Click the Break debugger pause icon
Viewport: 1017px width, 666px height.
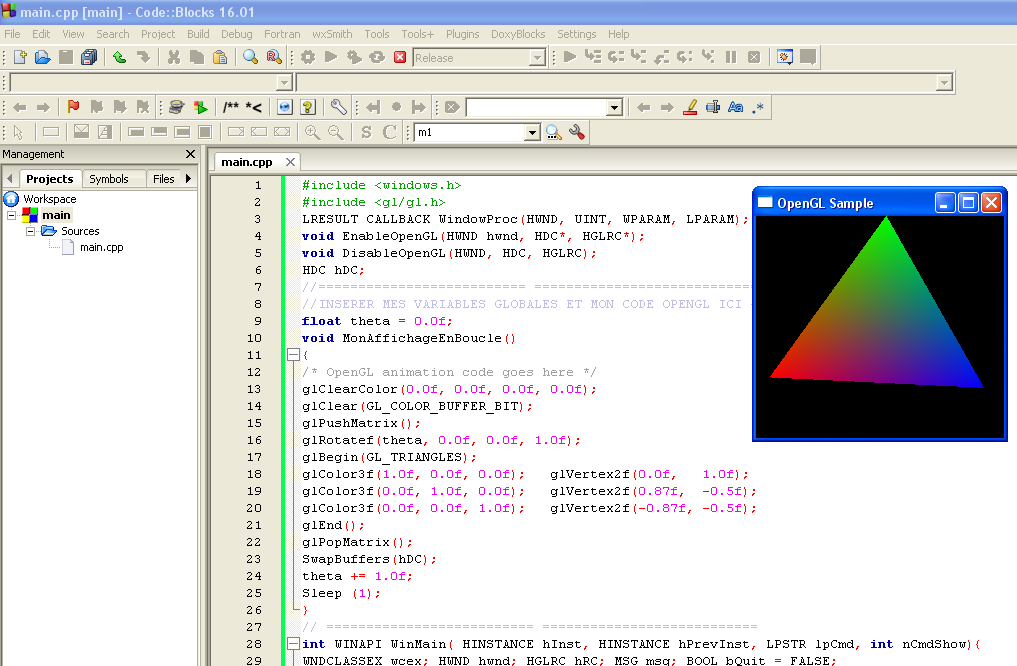(731, 57)
